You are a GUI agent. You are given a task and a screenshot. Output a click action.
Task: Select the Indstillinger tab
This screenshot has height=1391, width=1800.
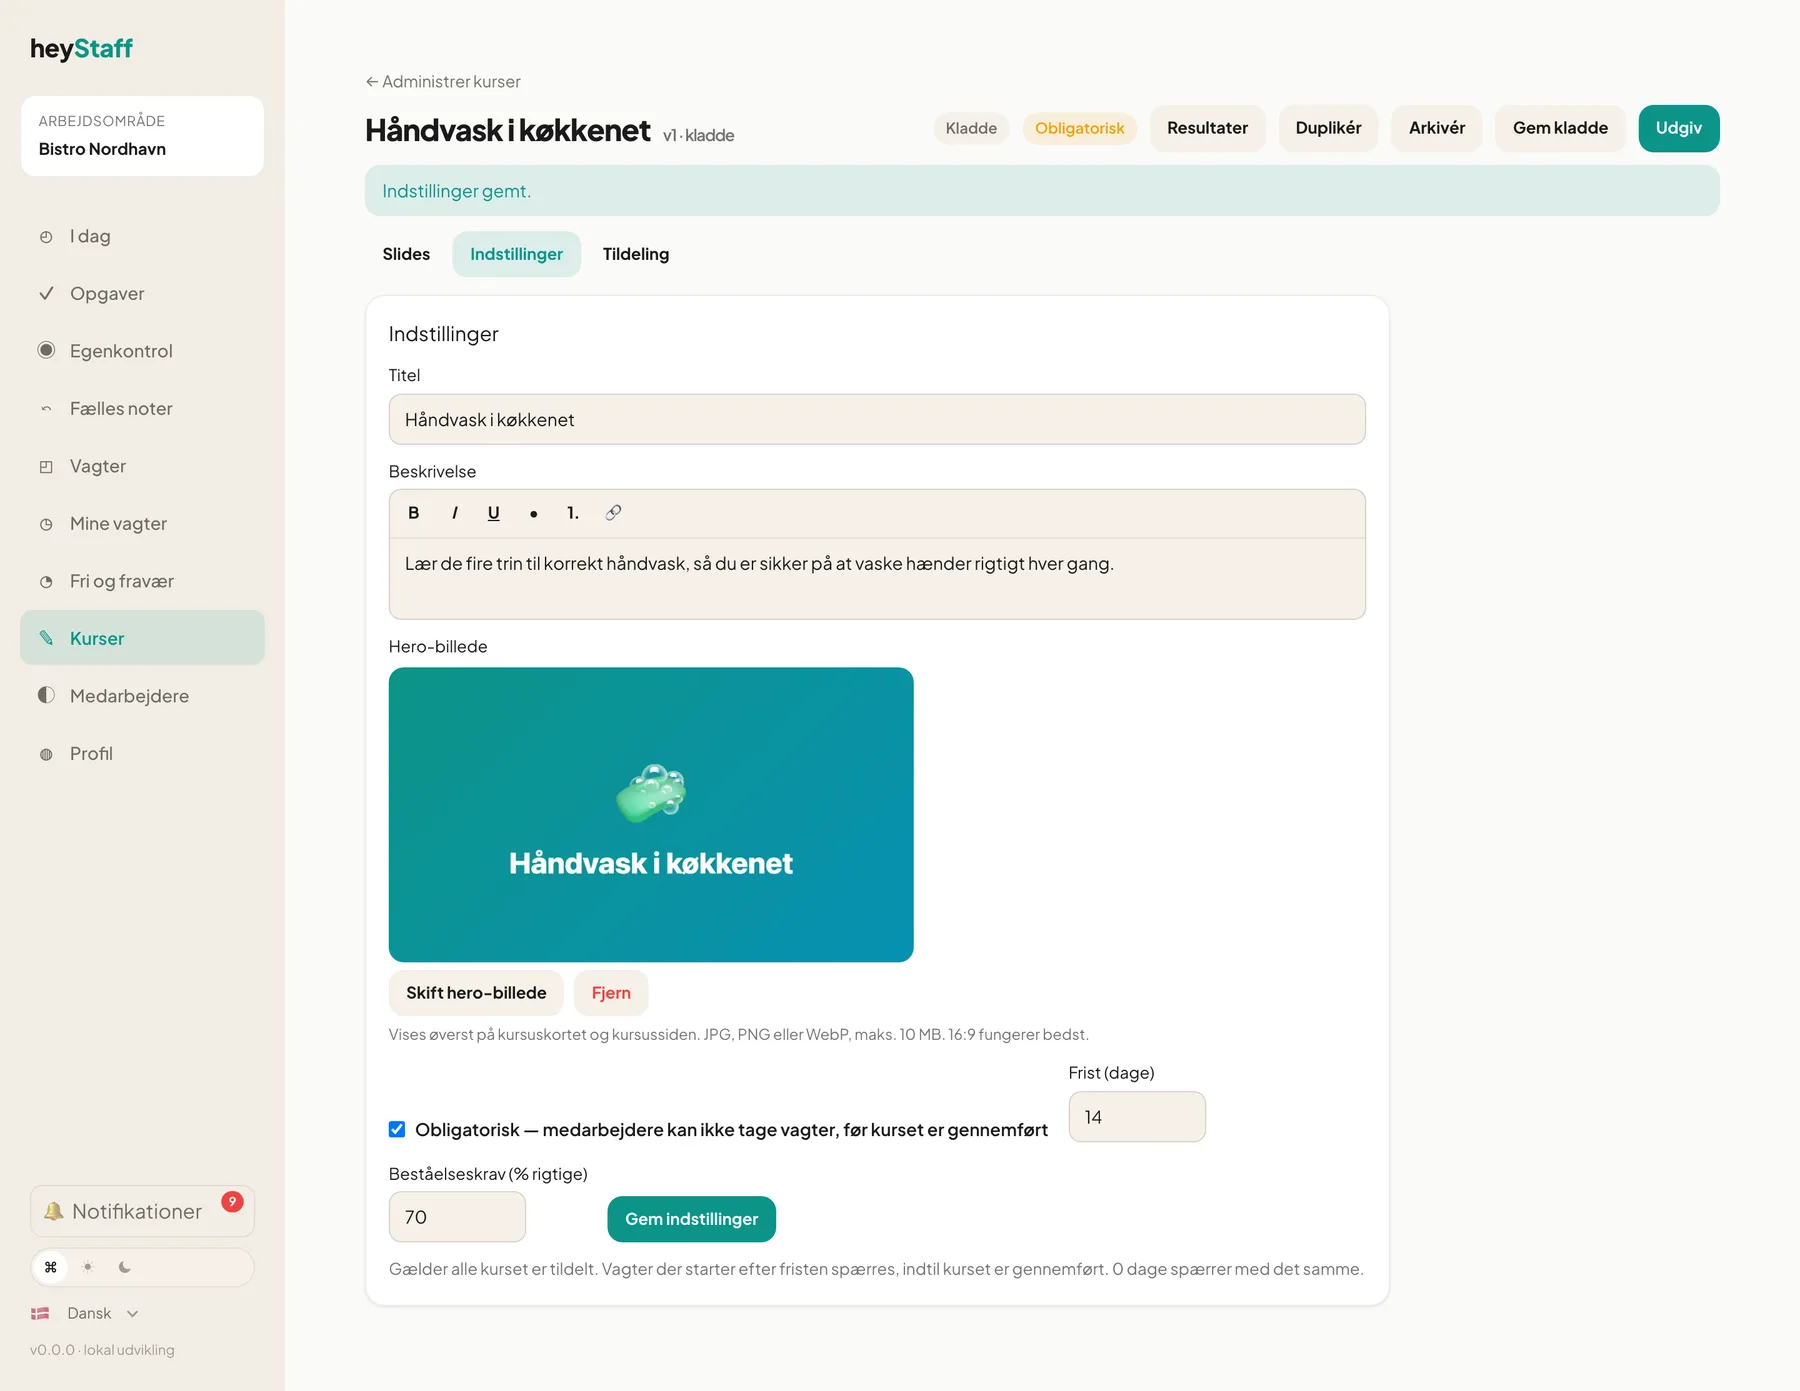point(516,254)
